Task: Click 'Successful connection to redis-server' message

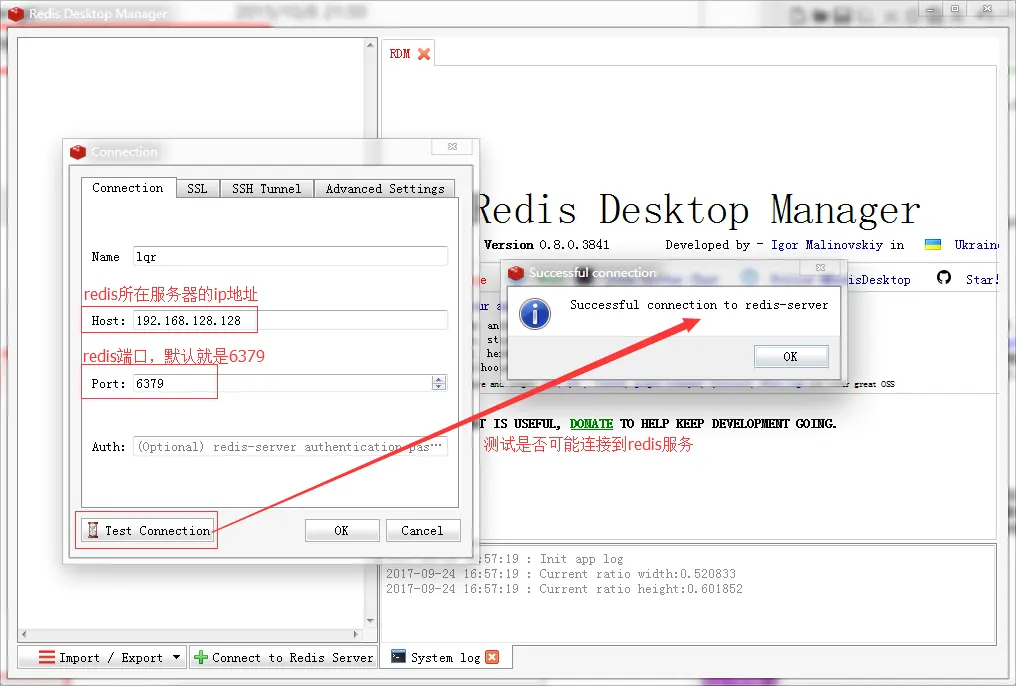Action: pyautogui.click(x=699, y=304)
